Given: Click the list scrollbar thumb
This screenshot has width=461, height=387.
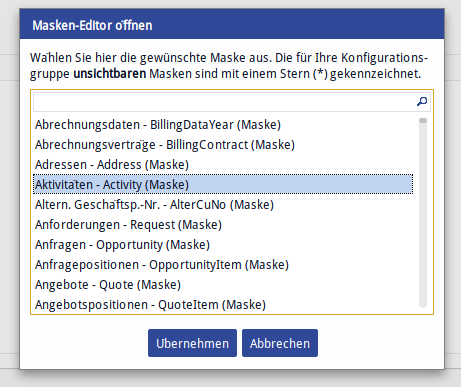Looking at the screenshot, I should click(423, 121).
